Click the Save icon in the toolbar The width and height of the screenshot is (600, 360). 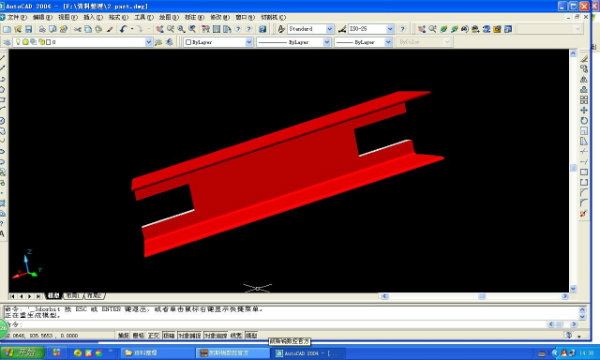click(29, 29)
